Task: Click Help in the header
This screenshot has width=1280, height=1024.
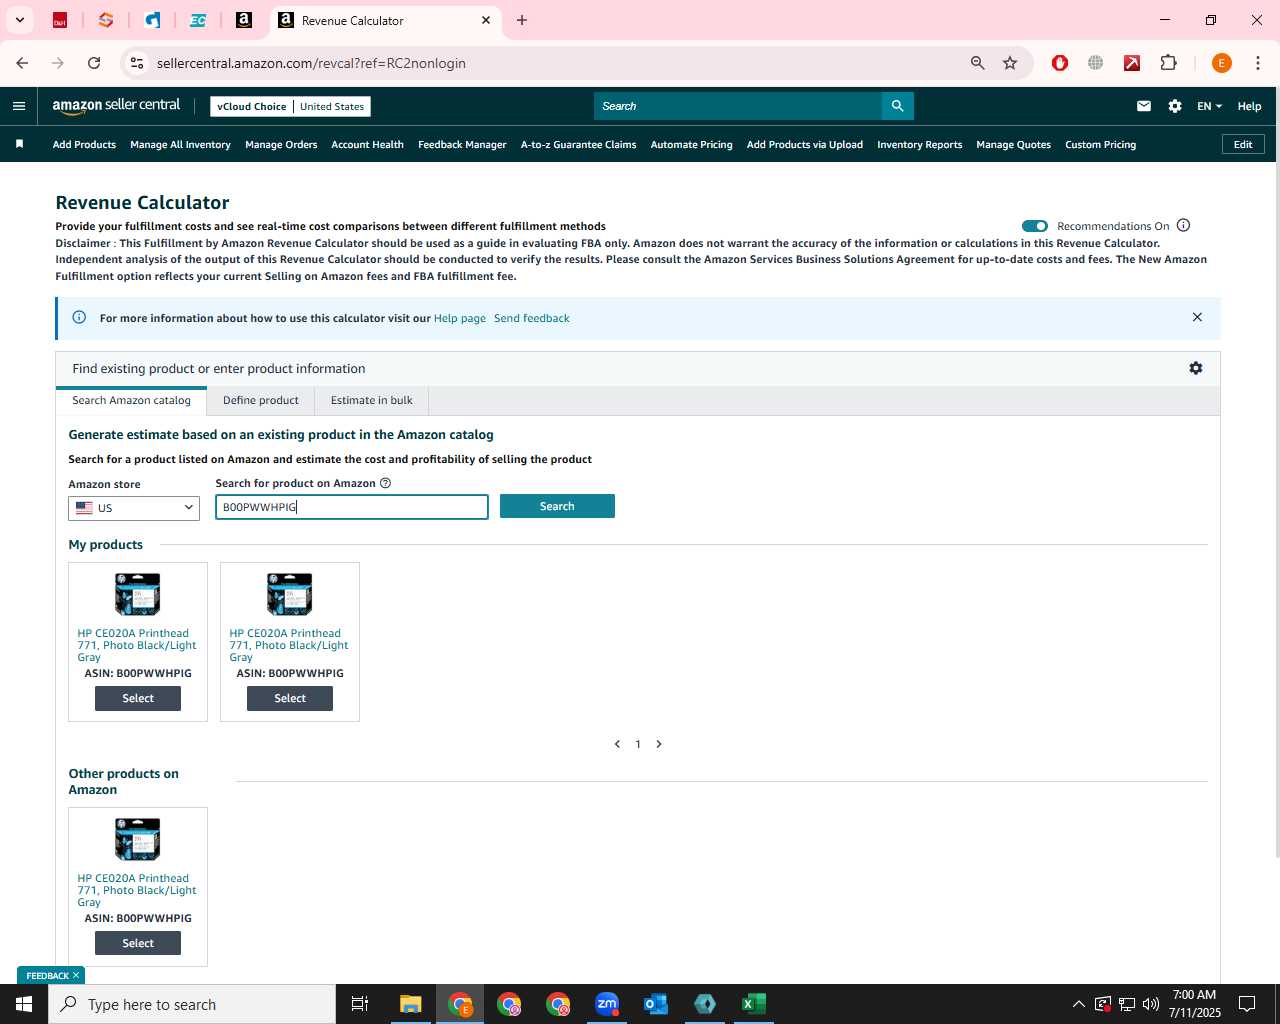Action: pyautogui.click(x=1249, y=106)
